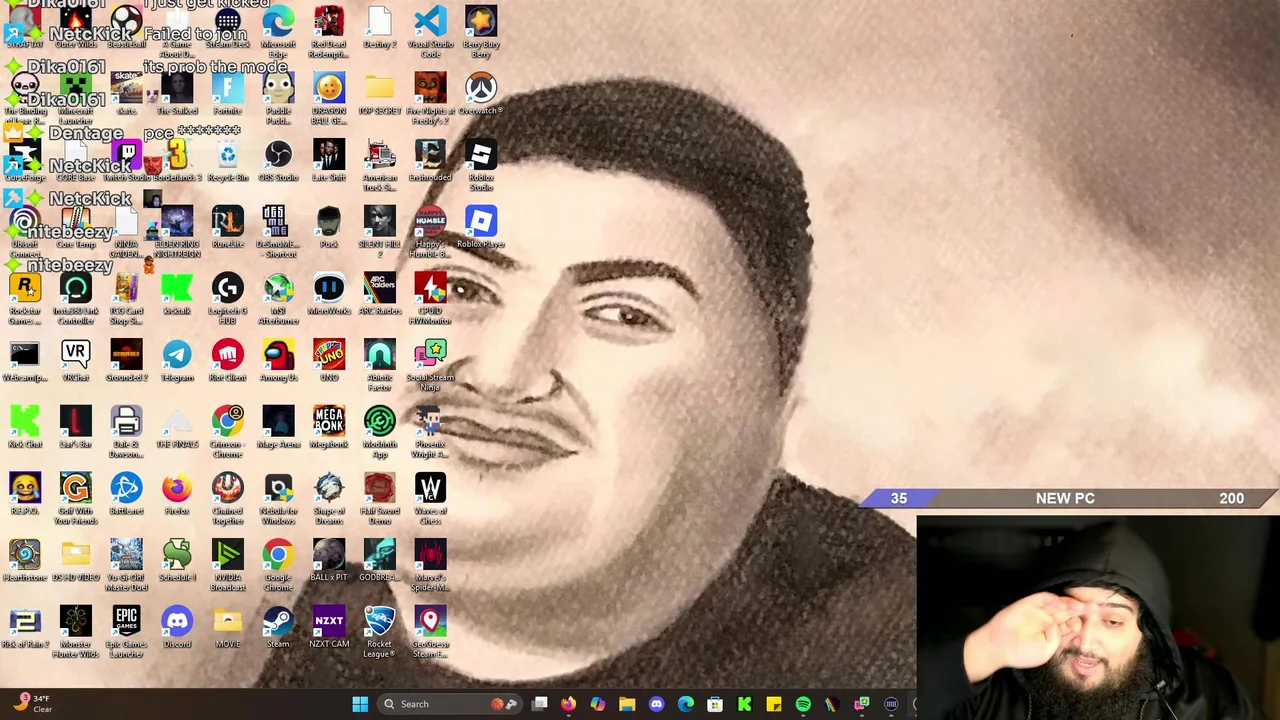Open the RuneLite desktop shortcut

click(227, 228)
